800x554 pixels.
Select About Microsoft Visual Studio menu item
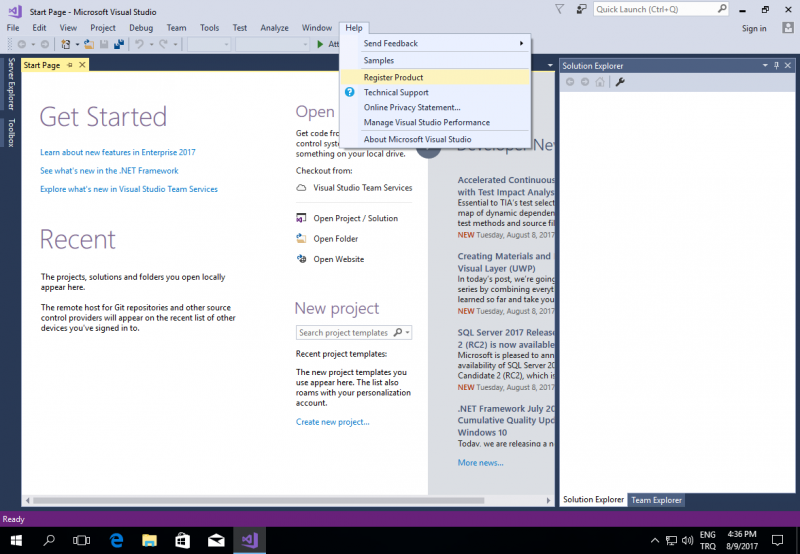click(x=435, y=139)
